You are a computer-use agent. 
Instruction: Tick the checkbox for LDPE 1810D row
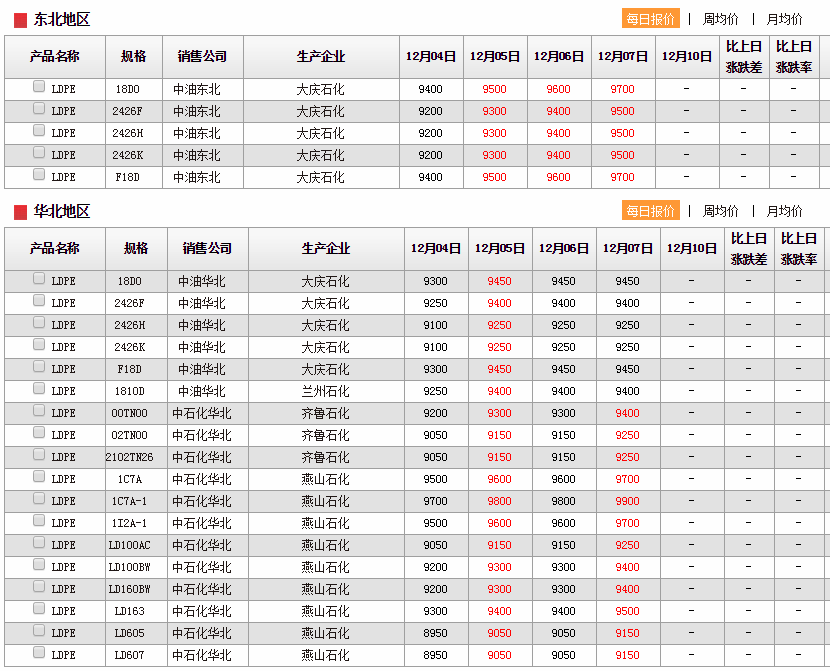pyautogui.click(x=39, y=389)
